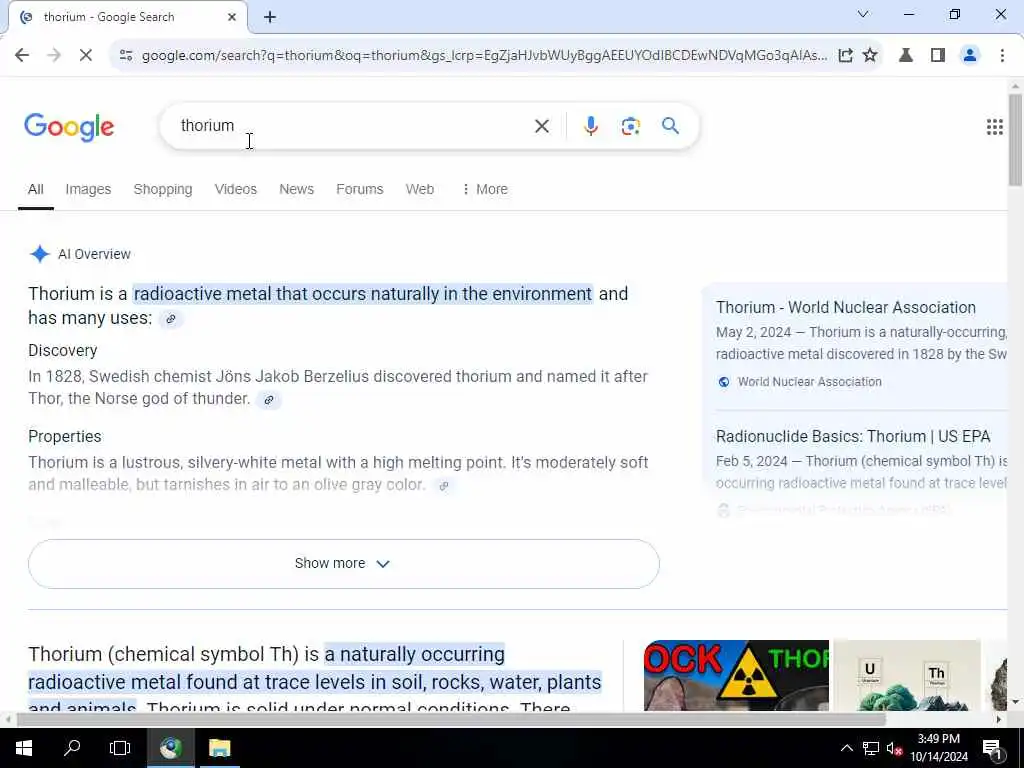1024x768 pixels.
Task: Clear the search box with X
Action: (541, 126)
